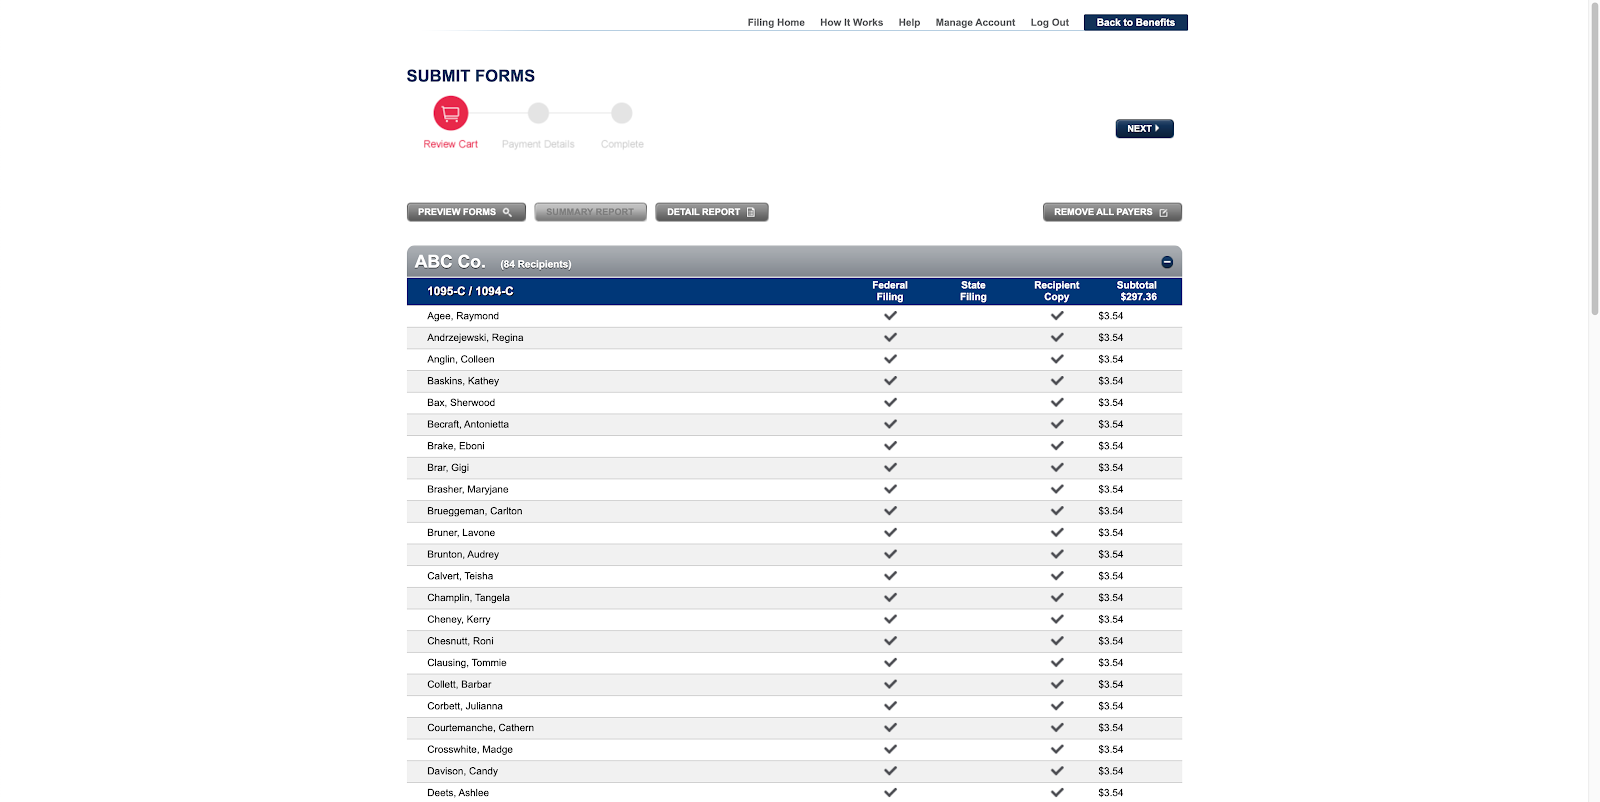Remove all payers from the cart
This screenshot has width=1600, height=802.
[x=1111, y=212]
